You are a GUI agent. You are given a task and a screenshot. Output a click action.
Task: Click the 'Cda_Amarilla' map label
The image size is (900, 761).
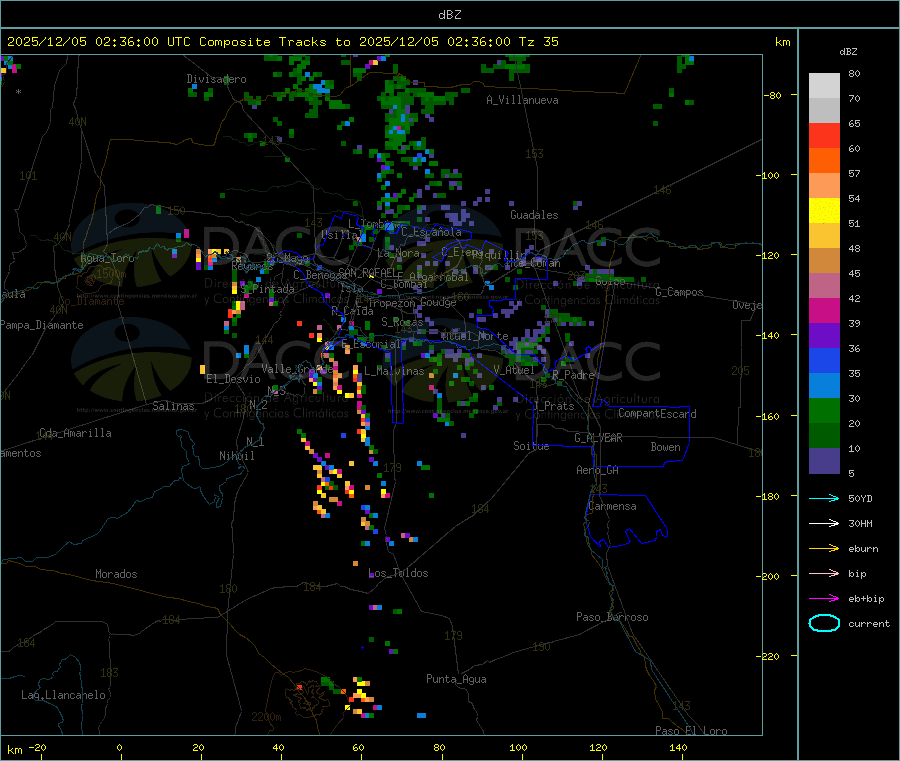pos(75,433)
